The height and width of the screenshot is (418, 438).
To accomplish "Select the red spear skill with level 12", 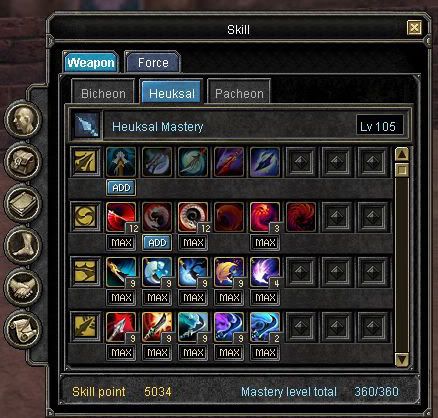I will point(121,217).
